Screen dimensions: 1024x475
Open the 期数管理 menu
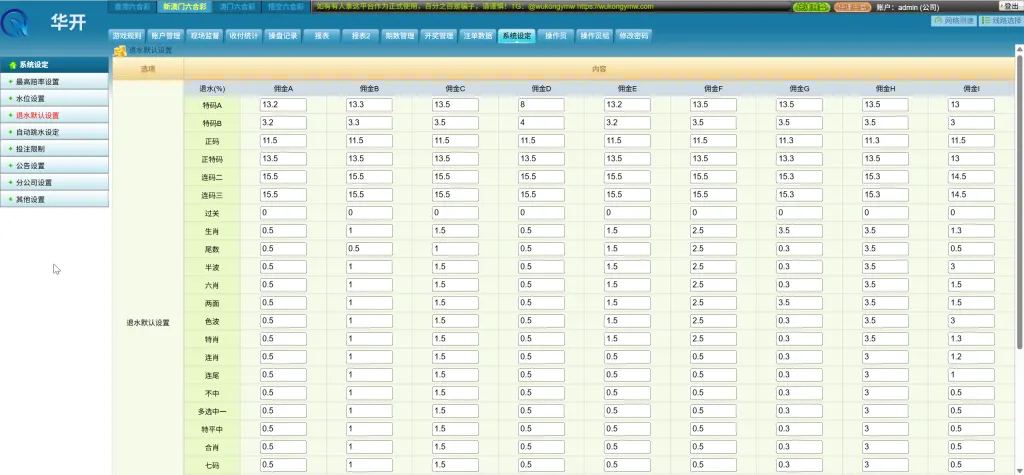(399, 36)
